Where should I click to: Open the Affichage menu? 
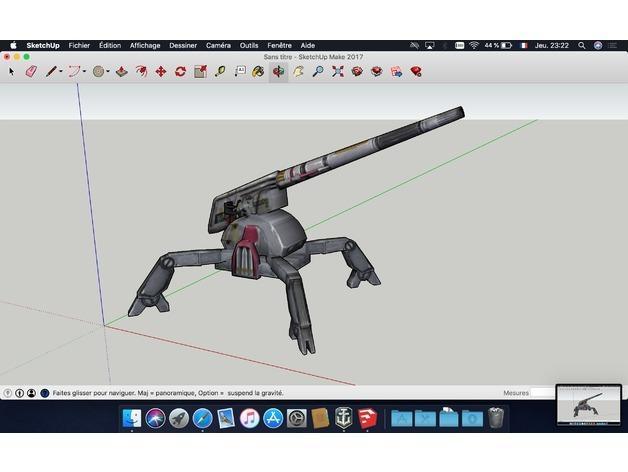point(145,45)
